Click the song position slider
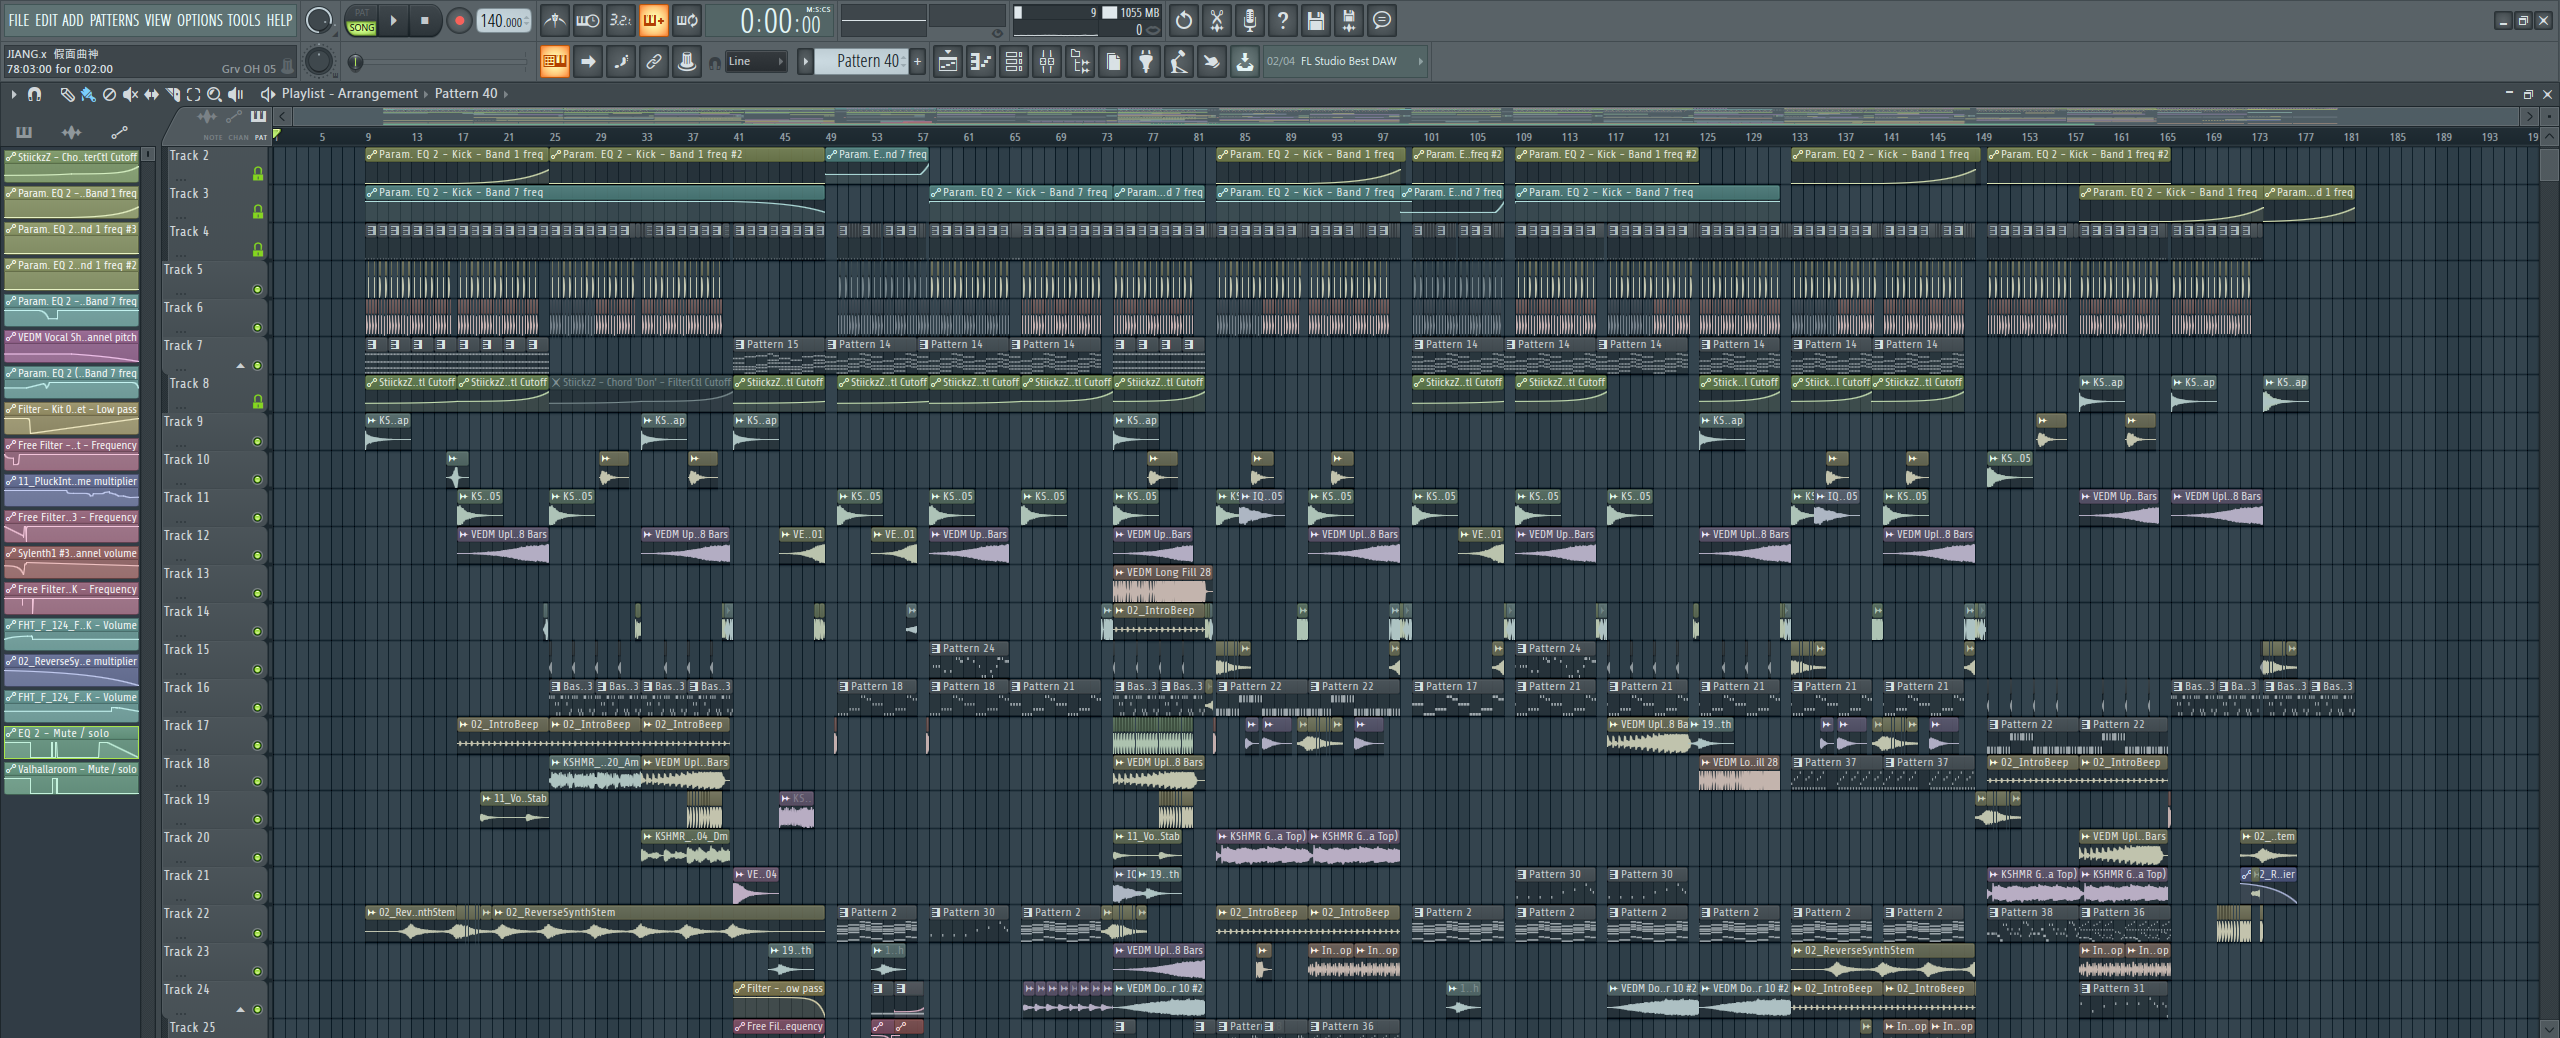The width and height of the screenshot is (2560, 1038). click(440, 62)
